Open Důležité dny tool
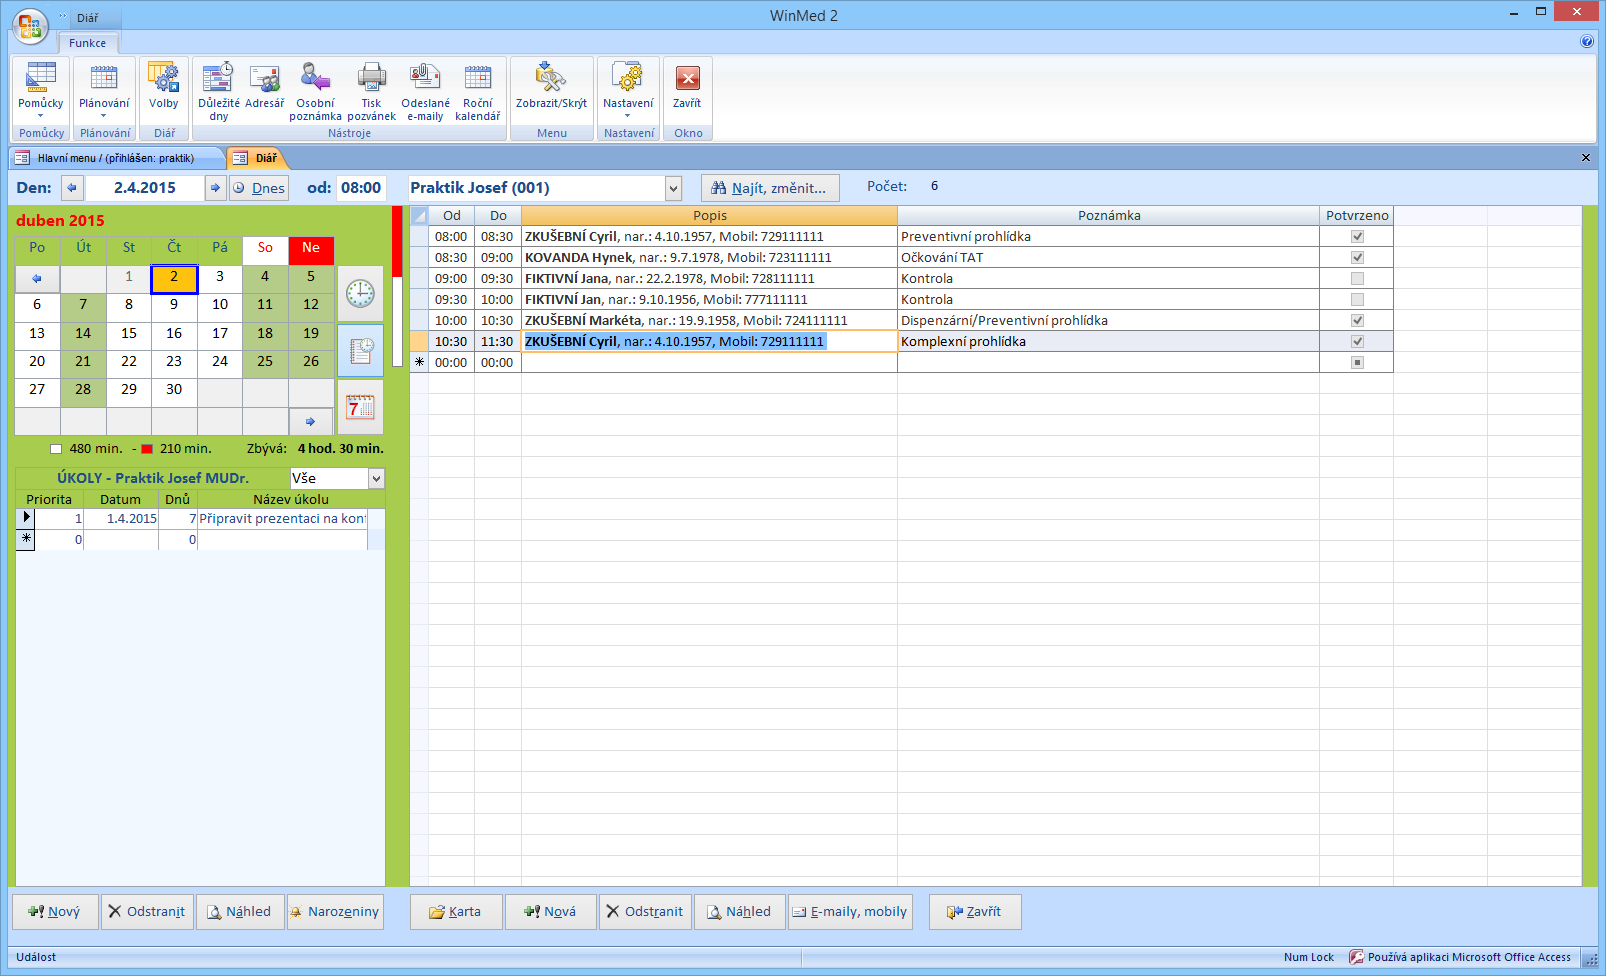This screenshot has height=976, width=1606. pos(219,90)
